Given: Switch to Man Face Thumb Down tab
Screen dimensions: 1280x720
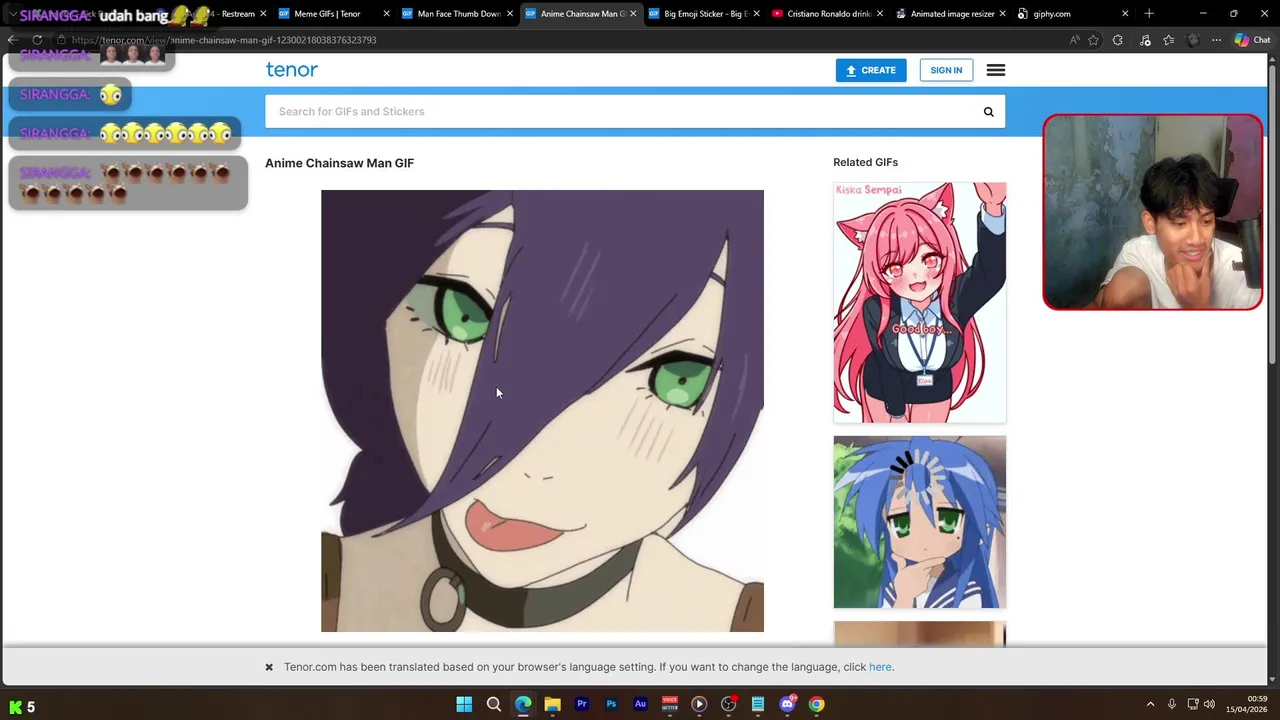Looking at the screenshot, I should click(458, 14).
